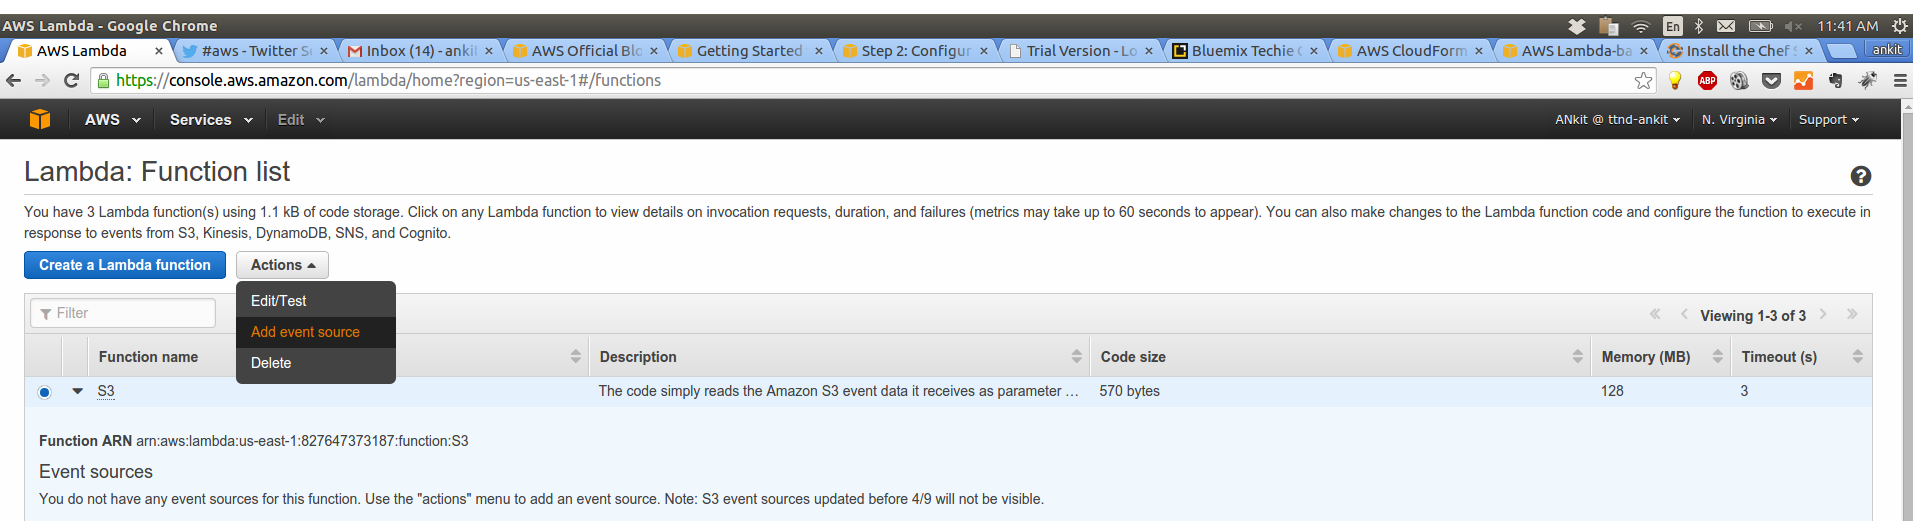This screenshot has height=521, width=1913.
Task: Open the Chrome hamburger menu
Action: click(1900, 80)
